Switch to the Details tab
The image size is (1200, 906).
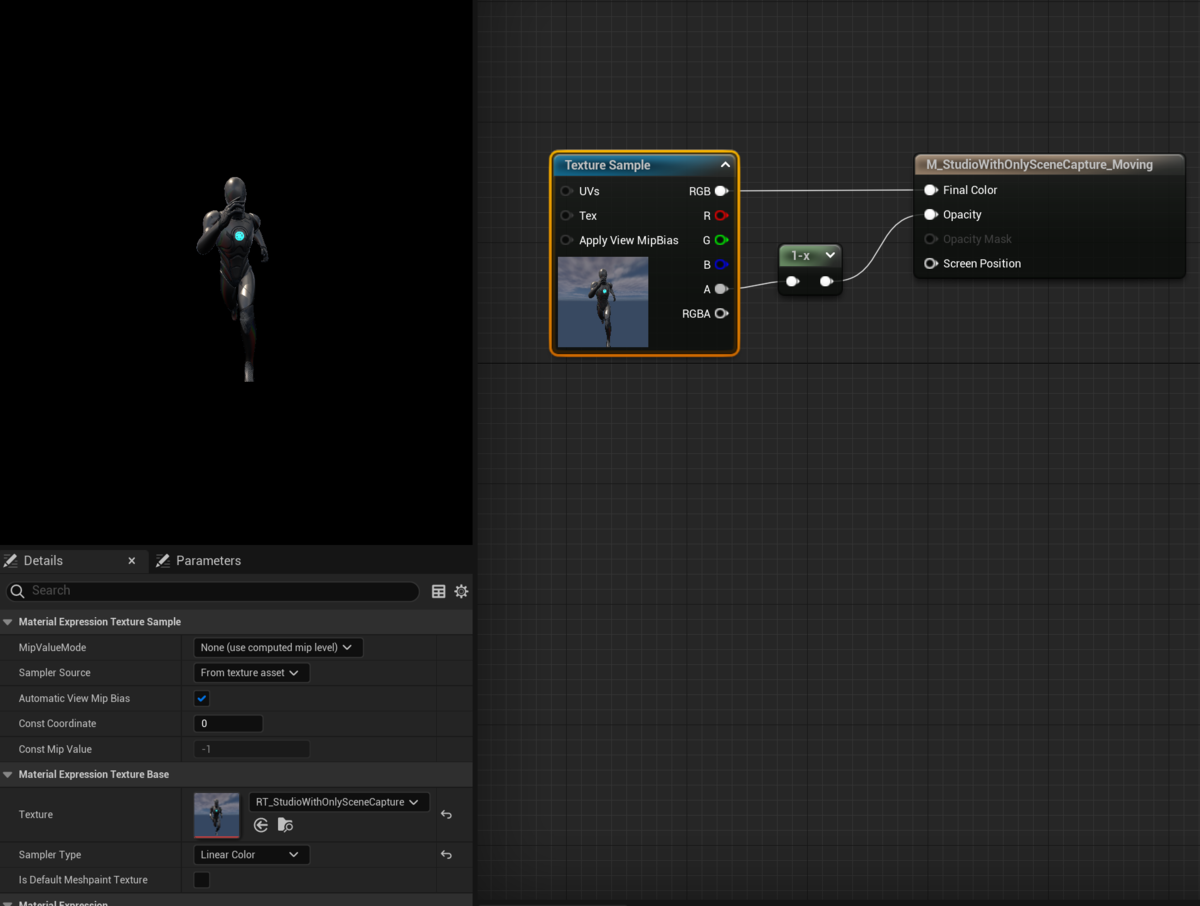pyautogui.click(x=43, y=561)
